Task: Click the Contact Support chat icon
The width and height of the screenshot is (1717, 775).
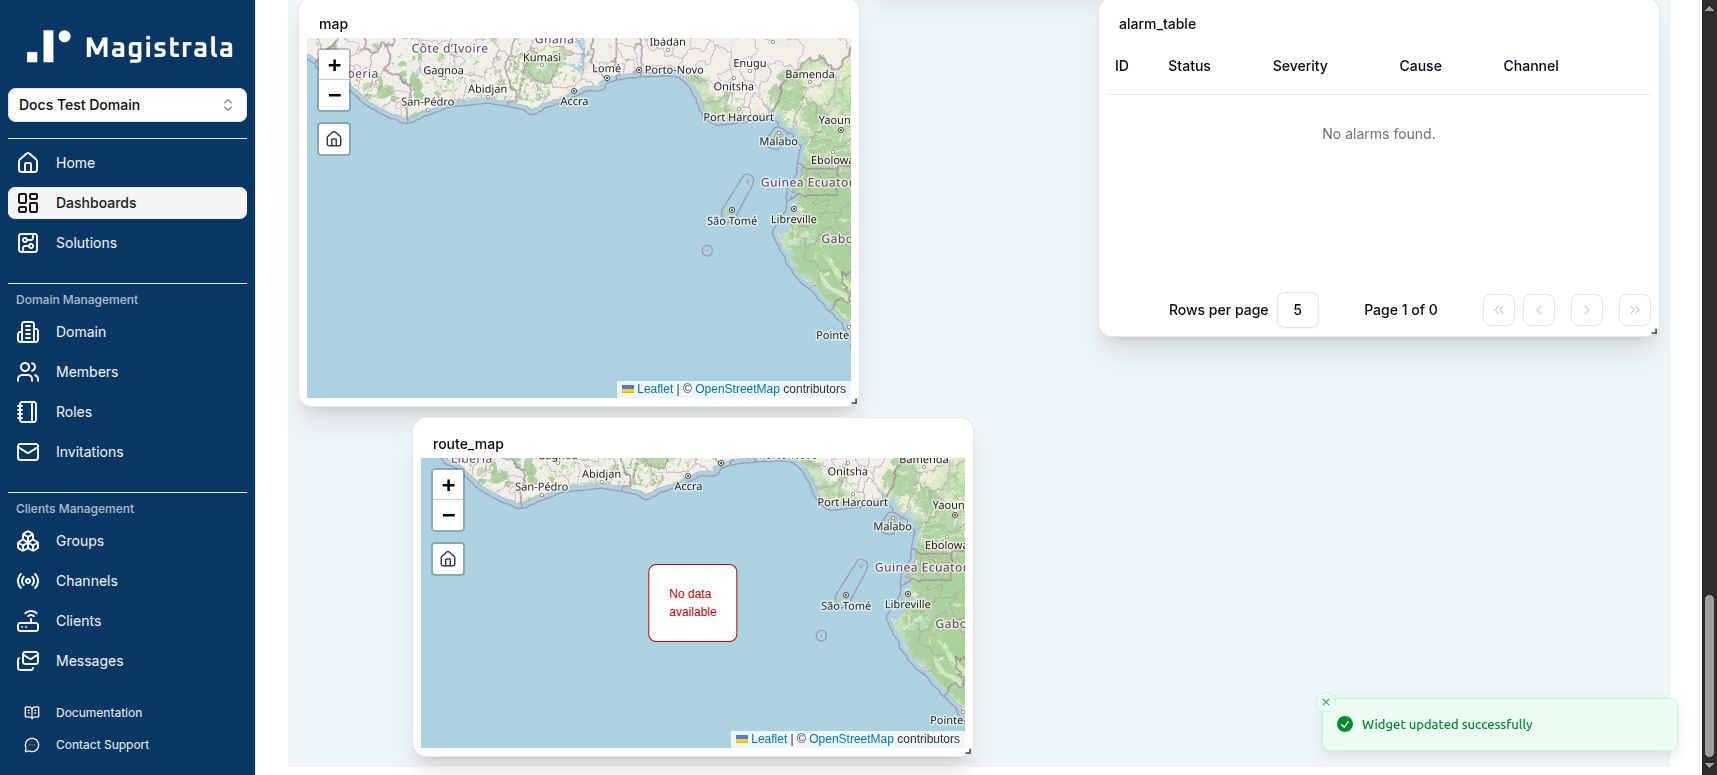Action: pyautogui.click(x=32, y=745)
